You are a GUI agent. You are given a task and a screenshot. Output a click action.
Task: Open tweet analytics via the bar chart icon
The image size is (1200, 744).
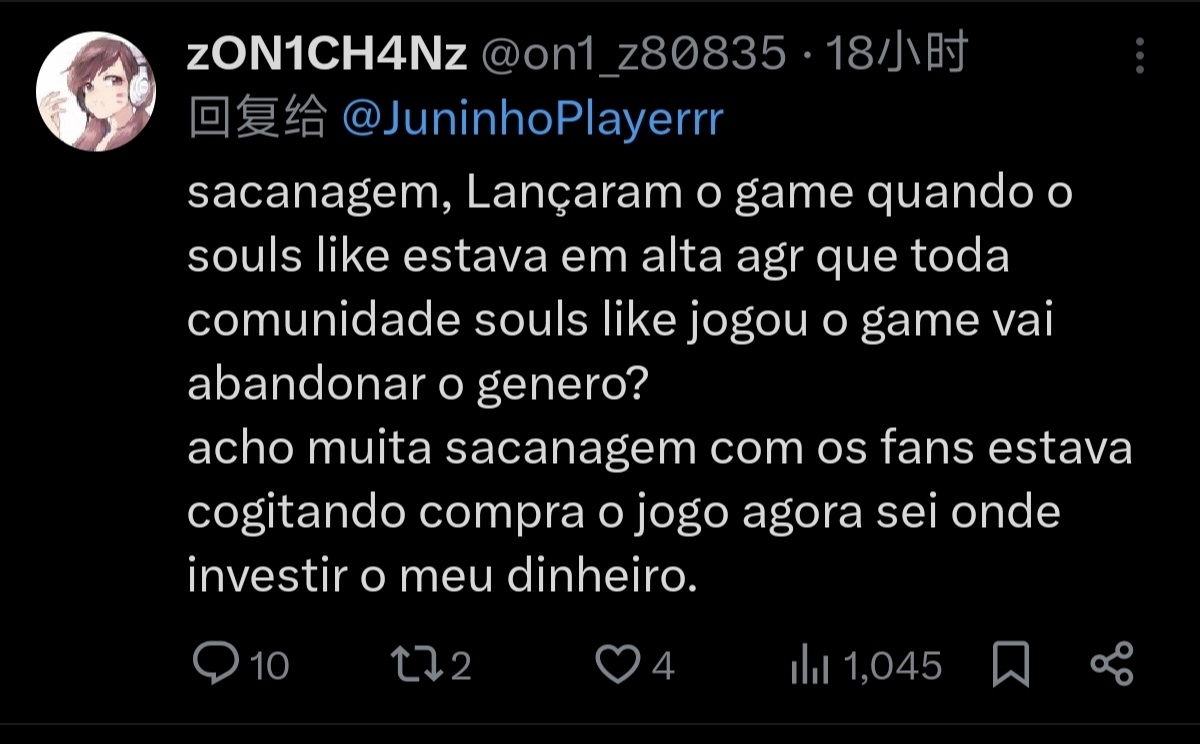pyautogui.click(x=810, y=664)
